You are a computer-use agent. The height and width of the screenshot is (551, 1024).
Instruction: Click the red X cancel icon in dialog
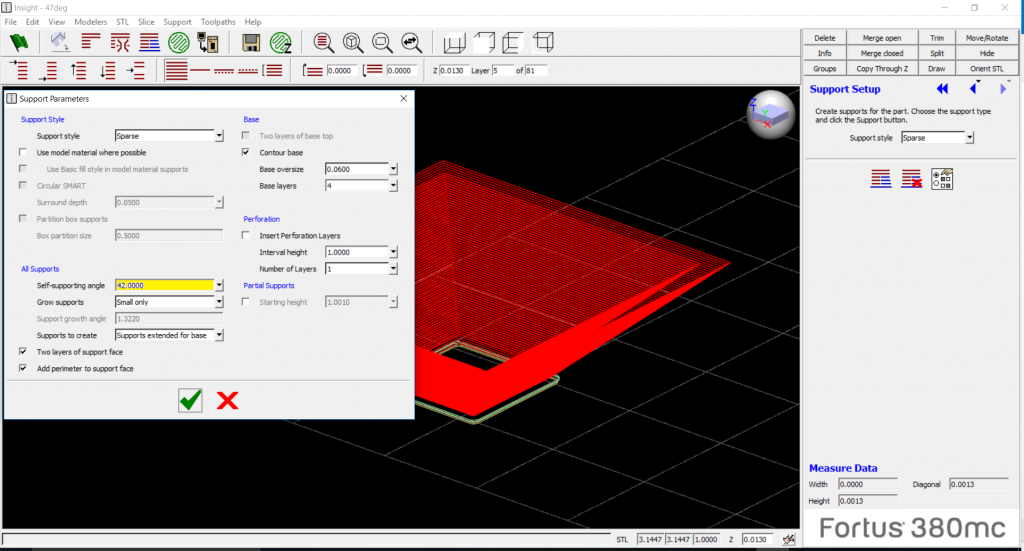[228, 400]
